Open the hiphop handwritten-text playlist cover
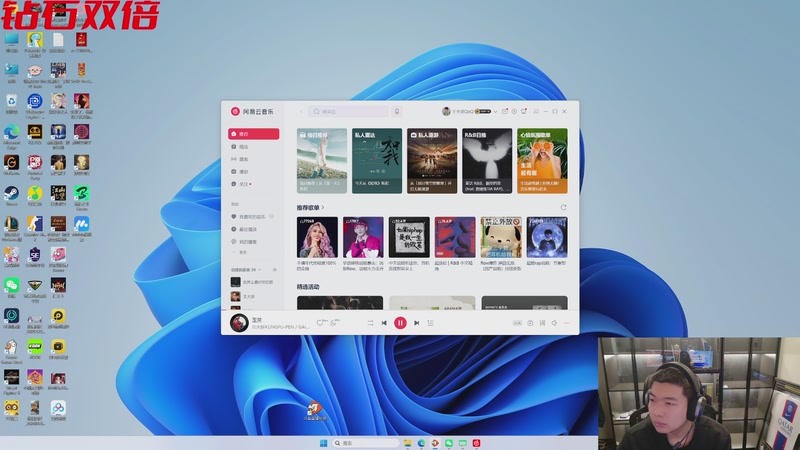This screenshot has width=800, height=450. click(409, 237)
